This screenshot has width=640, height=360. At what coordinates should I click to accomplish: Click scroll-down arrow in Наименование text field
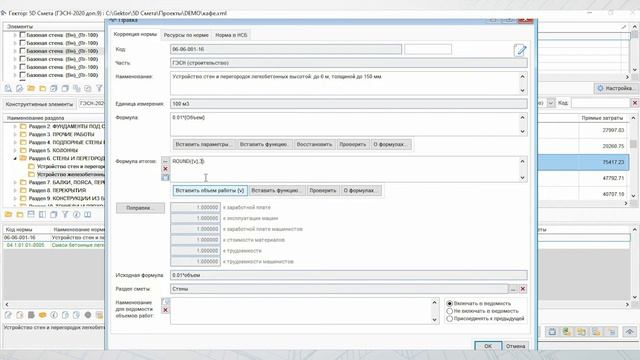[522, 90]
